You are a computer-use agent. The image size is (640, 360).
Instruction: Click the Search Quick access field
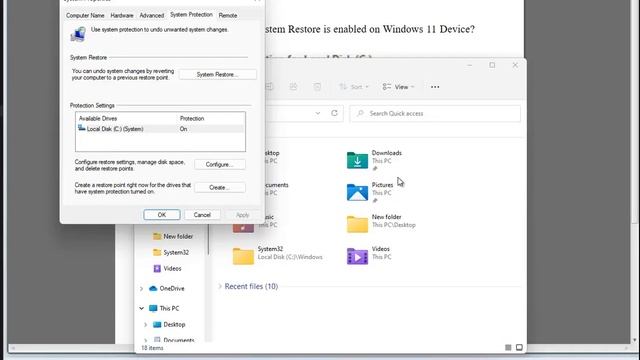[435, 113]
